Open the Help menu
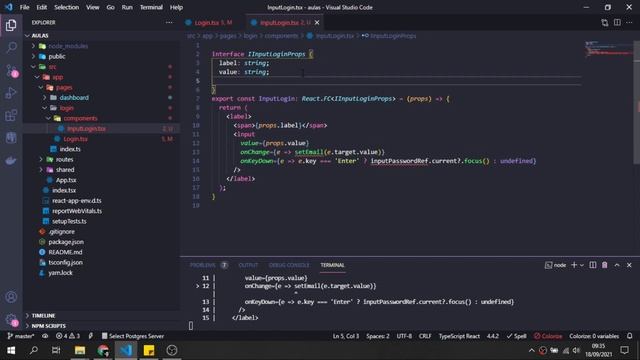The width and height of the screenshot is (640, 360). (x=176, y=7)
